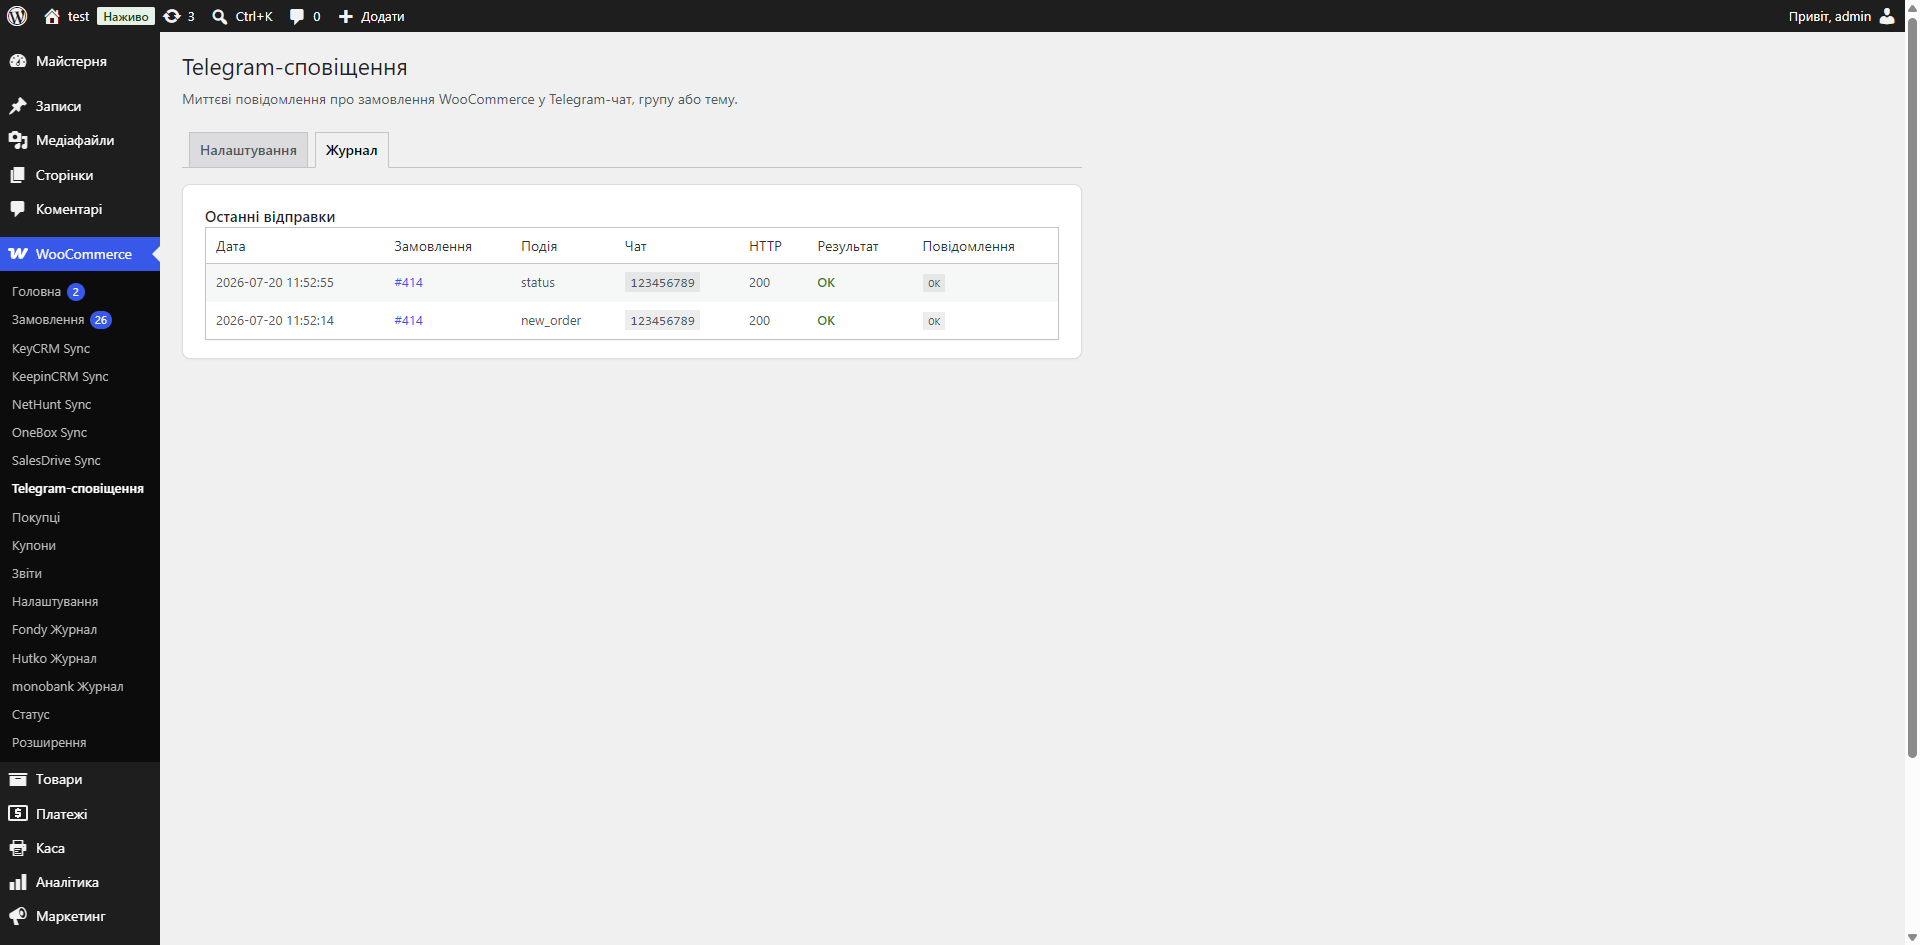
Task: Click the WordPress logo icon
Action: click(17, 16)
